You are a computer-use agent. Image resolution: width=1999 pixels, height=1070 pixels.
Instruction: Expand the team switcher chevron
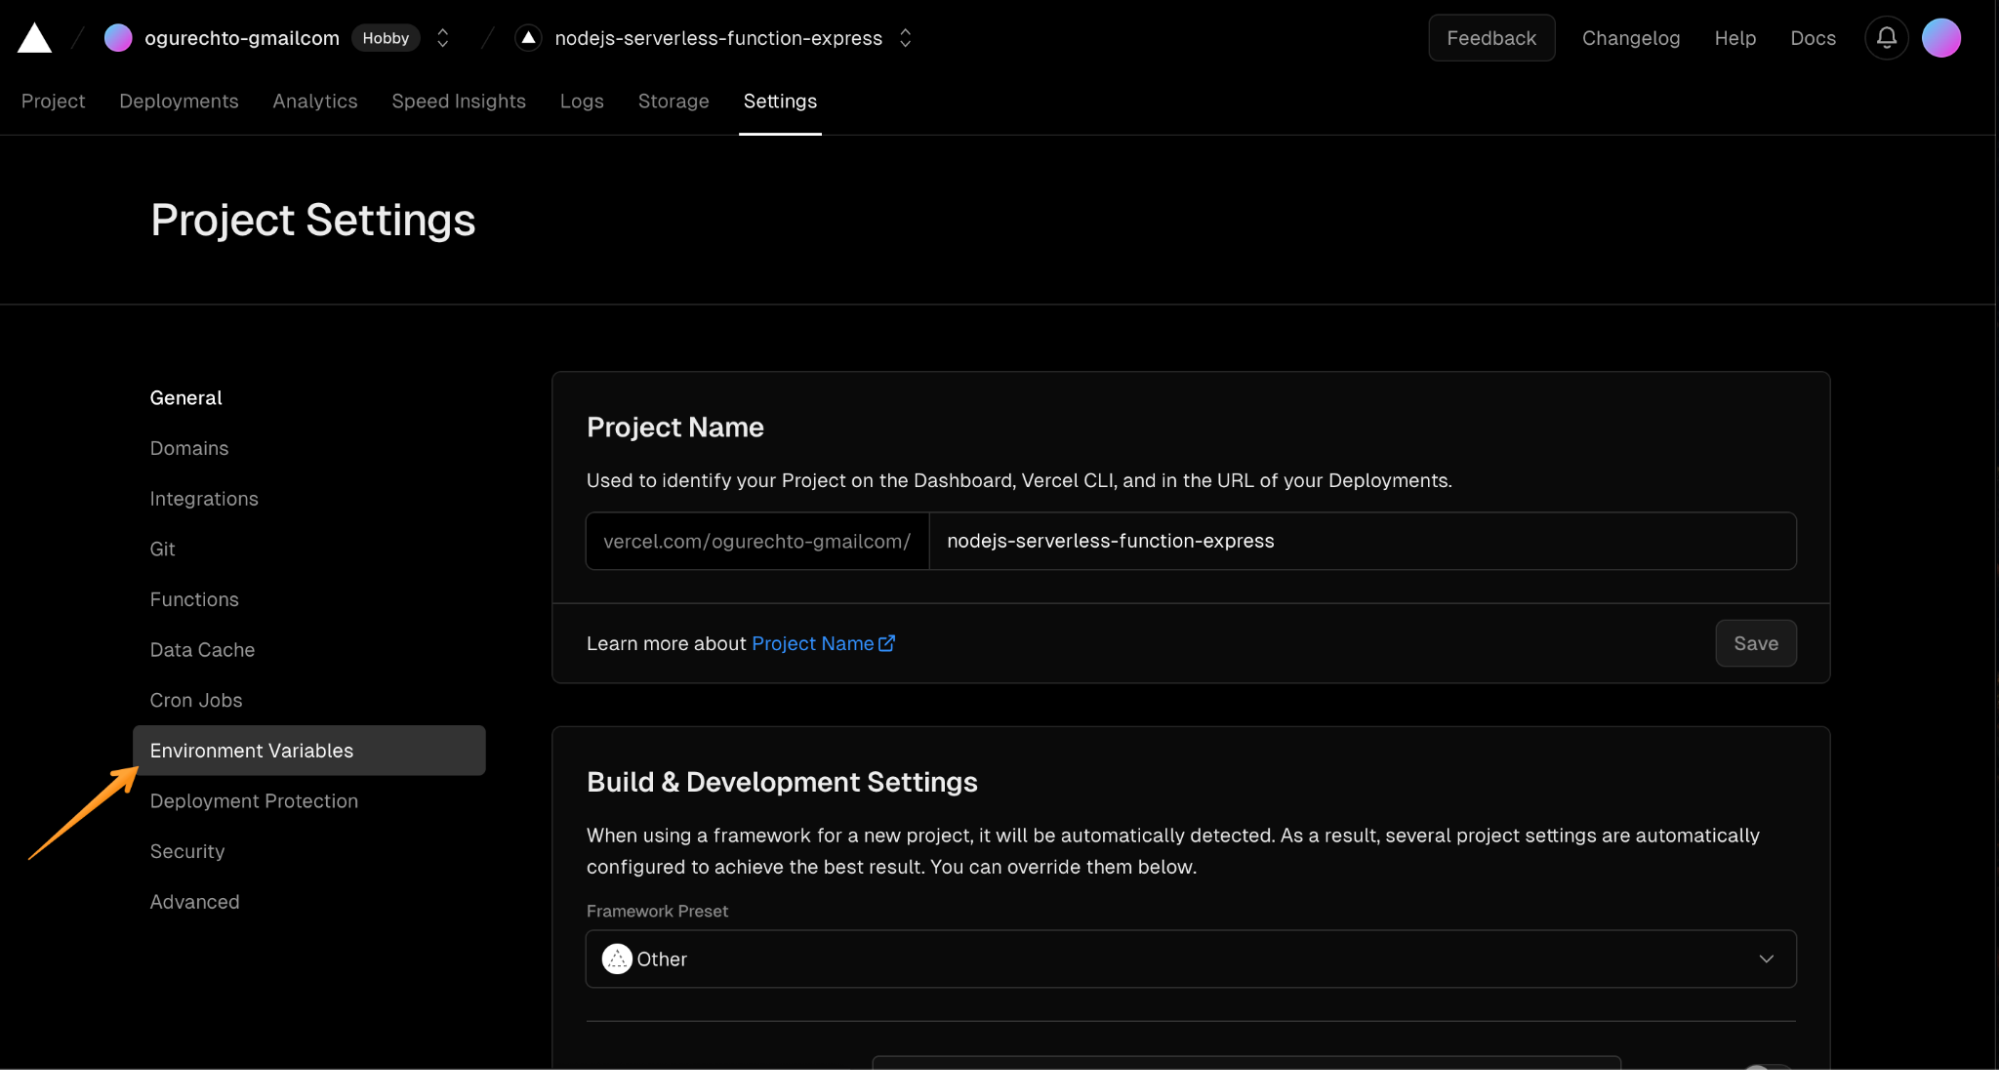[442, 37]
